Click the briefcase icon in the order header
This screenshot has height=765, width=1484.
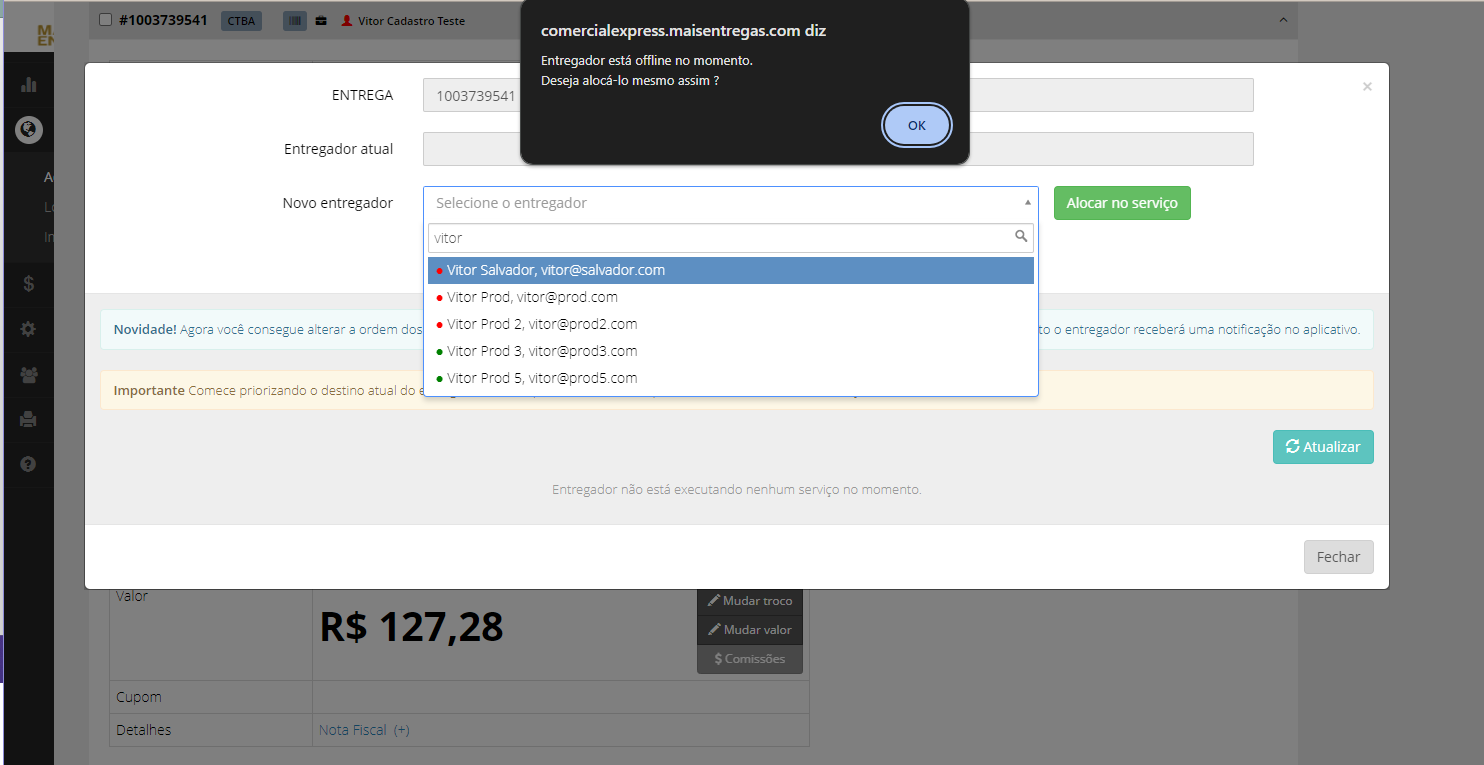pos(321,20)
